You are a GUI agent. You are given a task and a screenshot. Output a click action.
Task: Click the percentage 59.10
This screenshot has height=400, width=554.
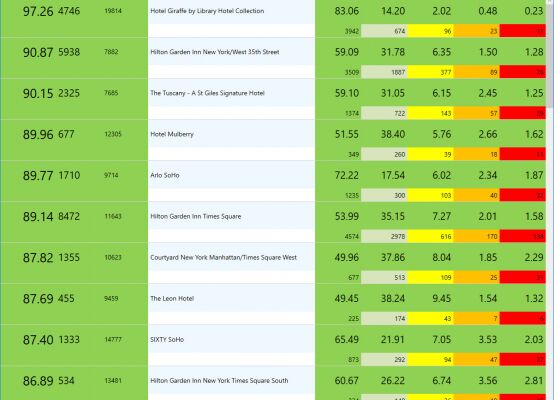coord(347,93)
